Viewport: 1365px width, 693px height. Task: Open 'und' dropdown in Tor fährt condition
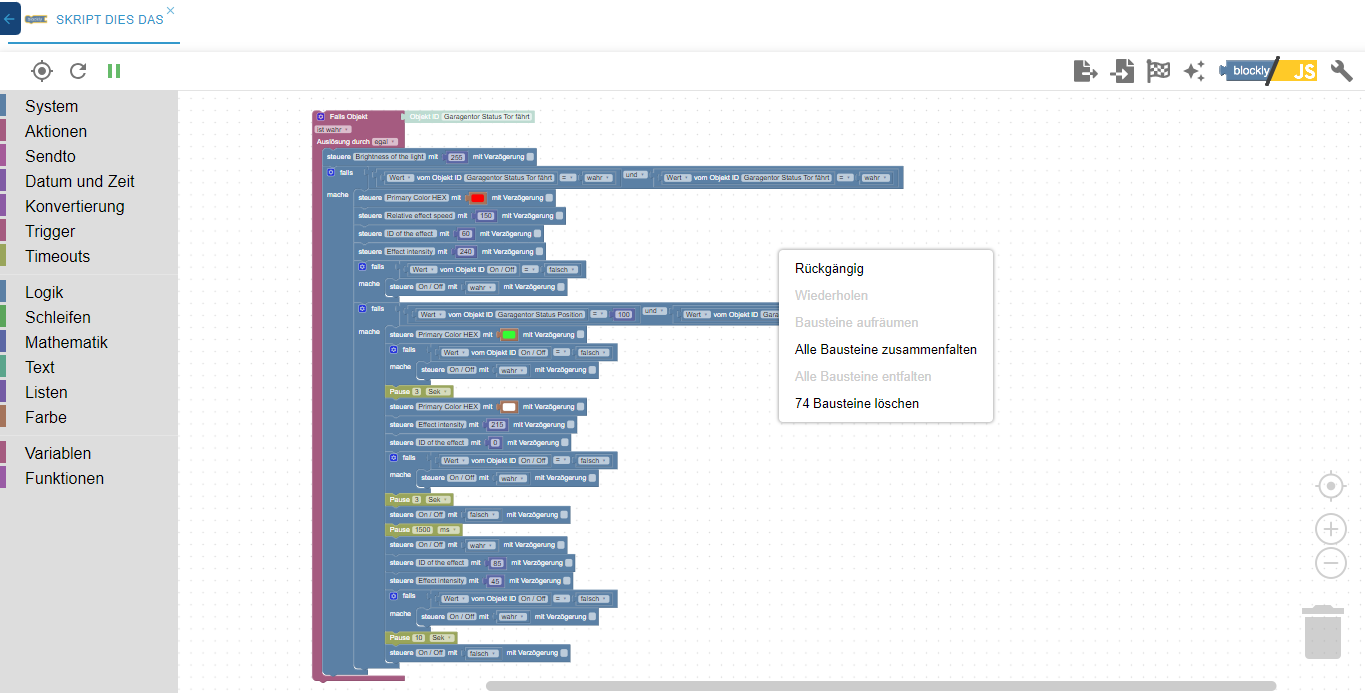tap(634, 175)
